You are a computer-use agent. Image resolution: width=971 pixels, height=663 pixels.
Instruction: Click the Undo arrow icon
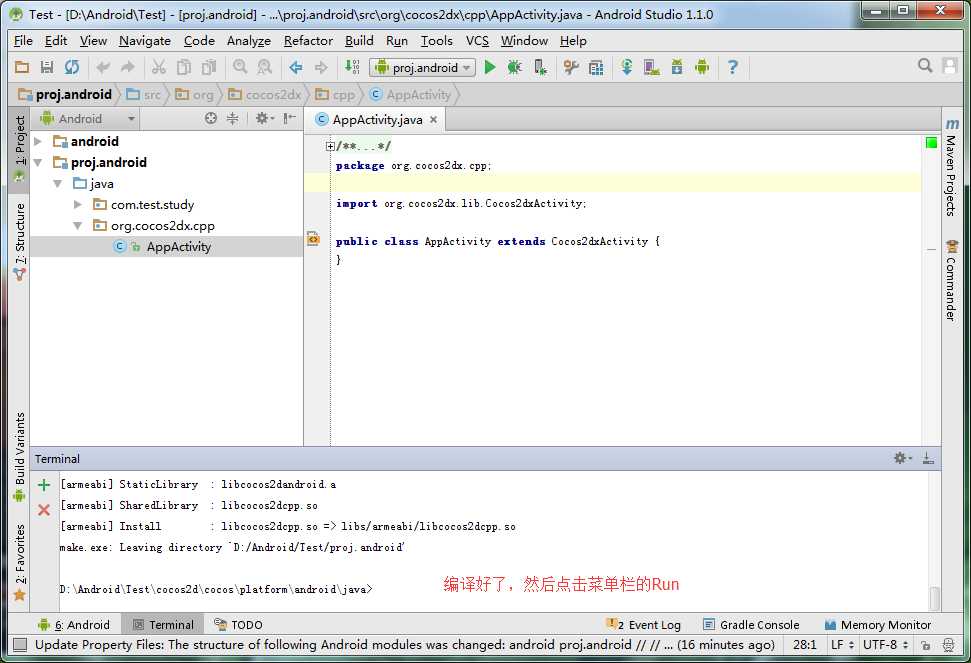[x=103, y=67]
